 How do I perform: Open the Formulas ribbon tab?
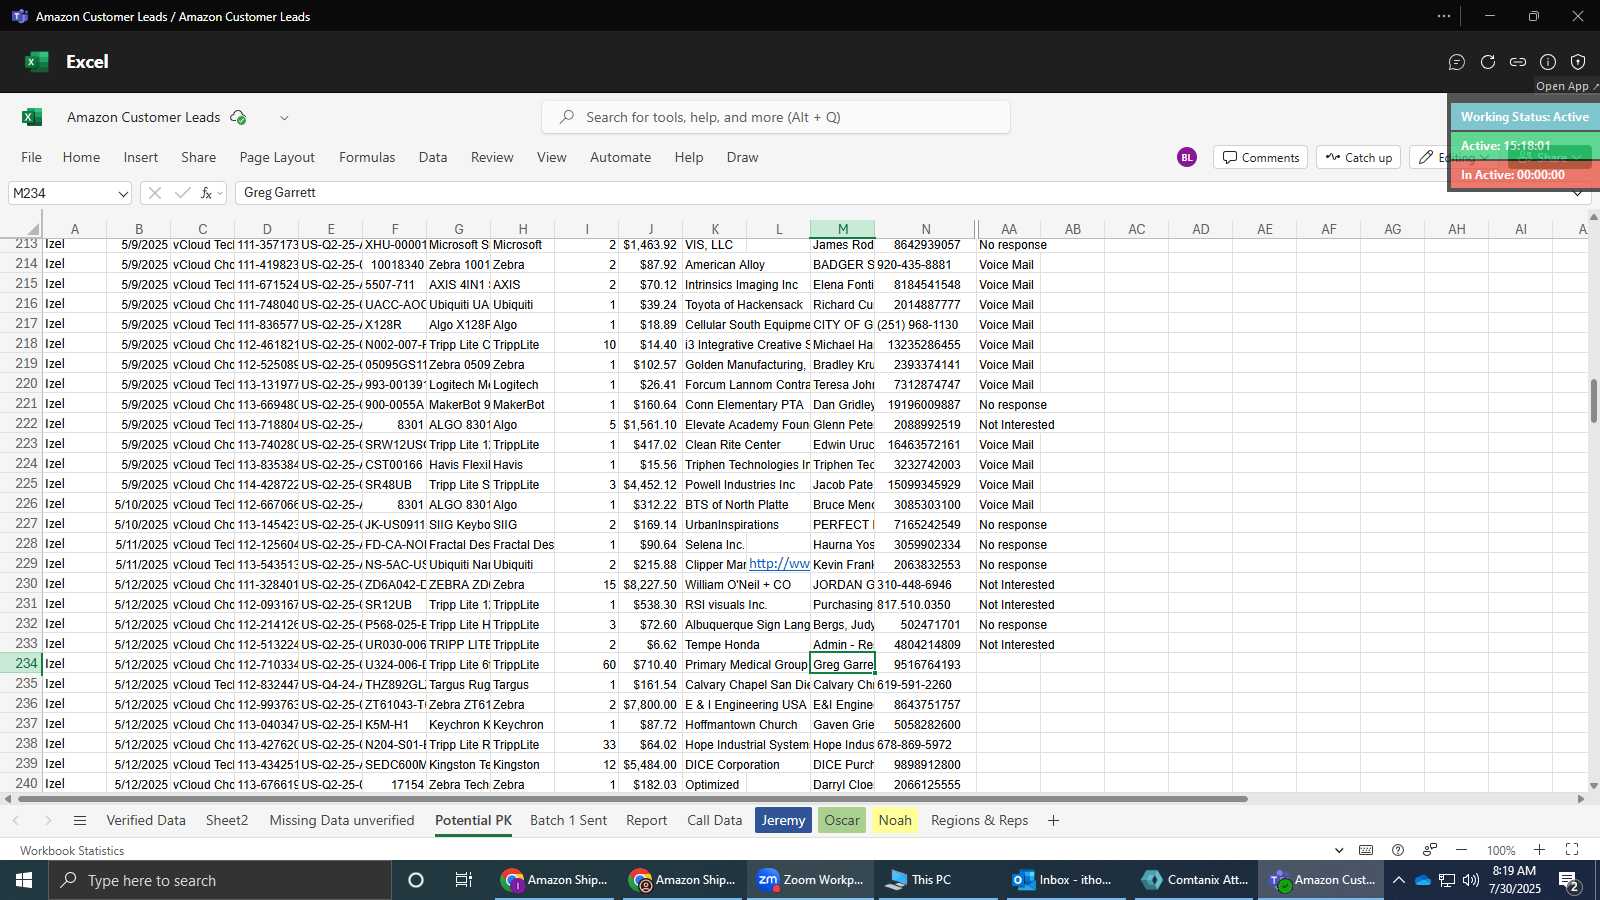(367, 157)
